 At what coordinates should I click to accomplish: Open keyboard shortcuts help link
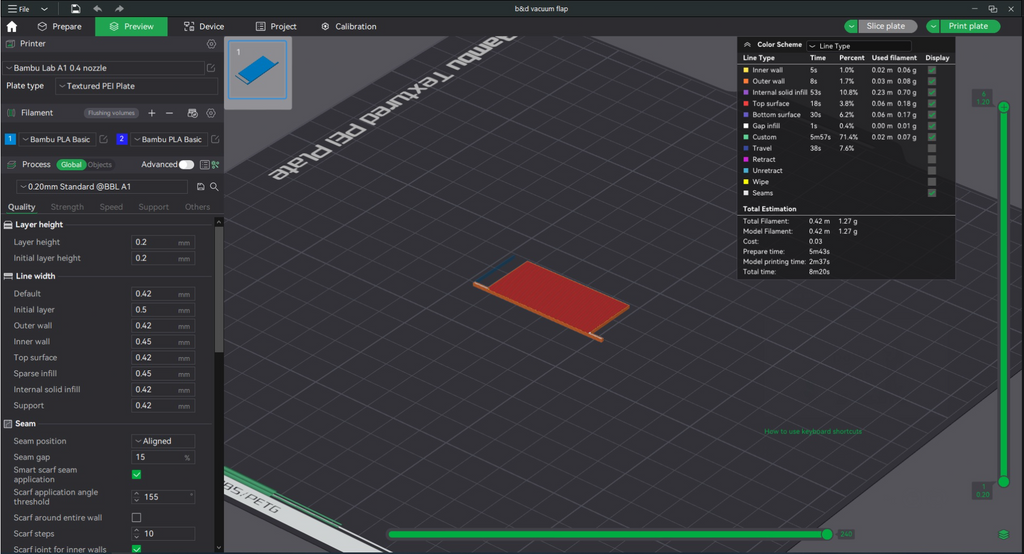pyautogui.click(x=813, y=431)
